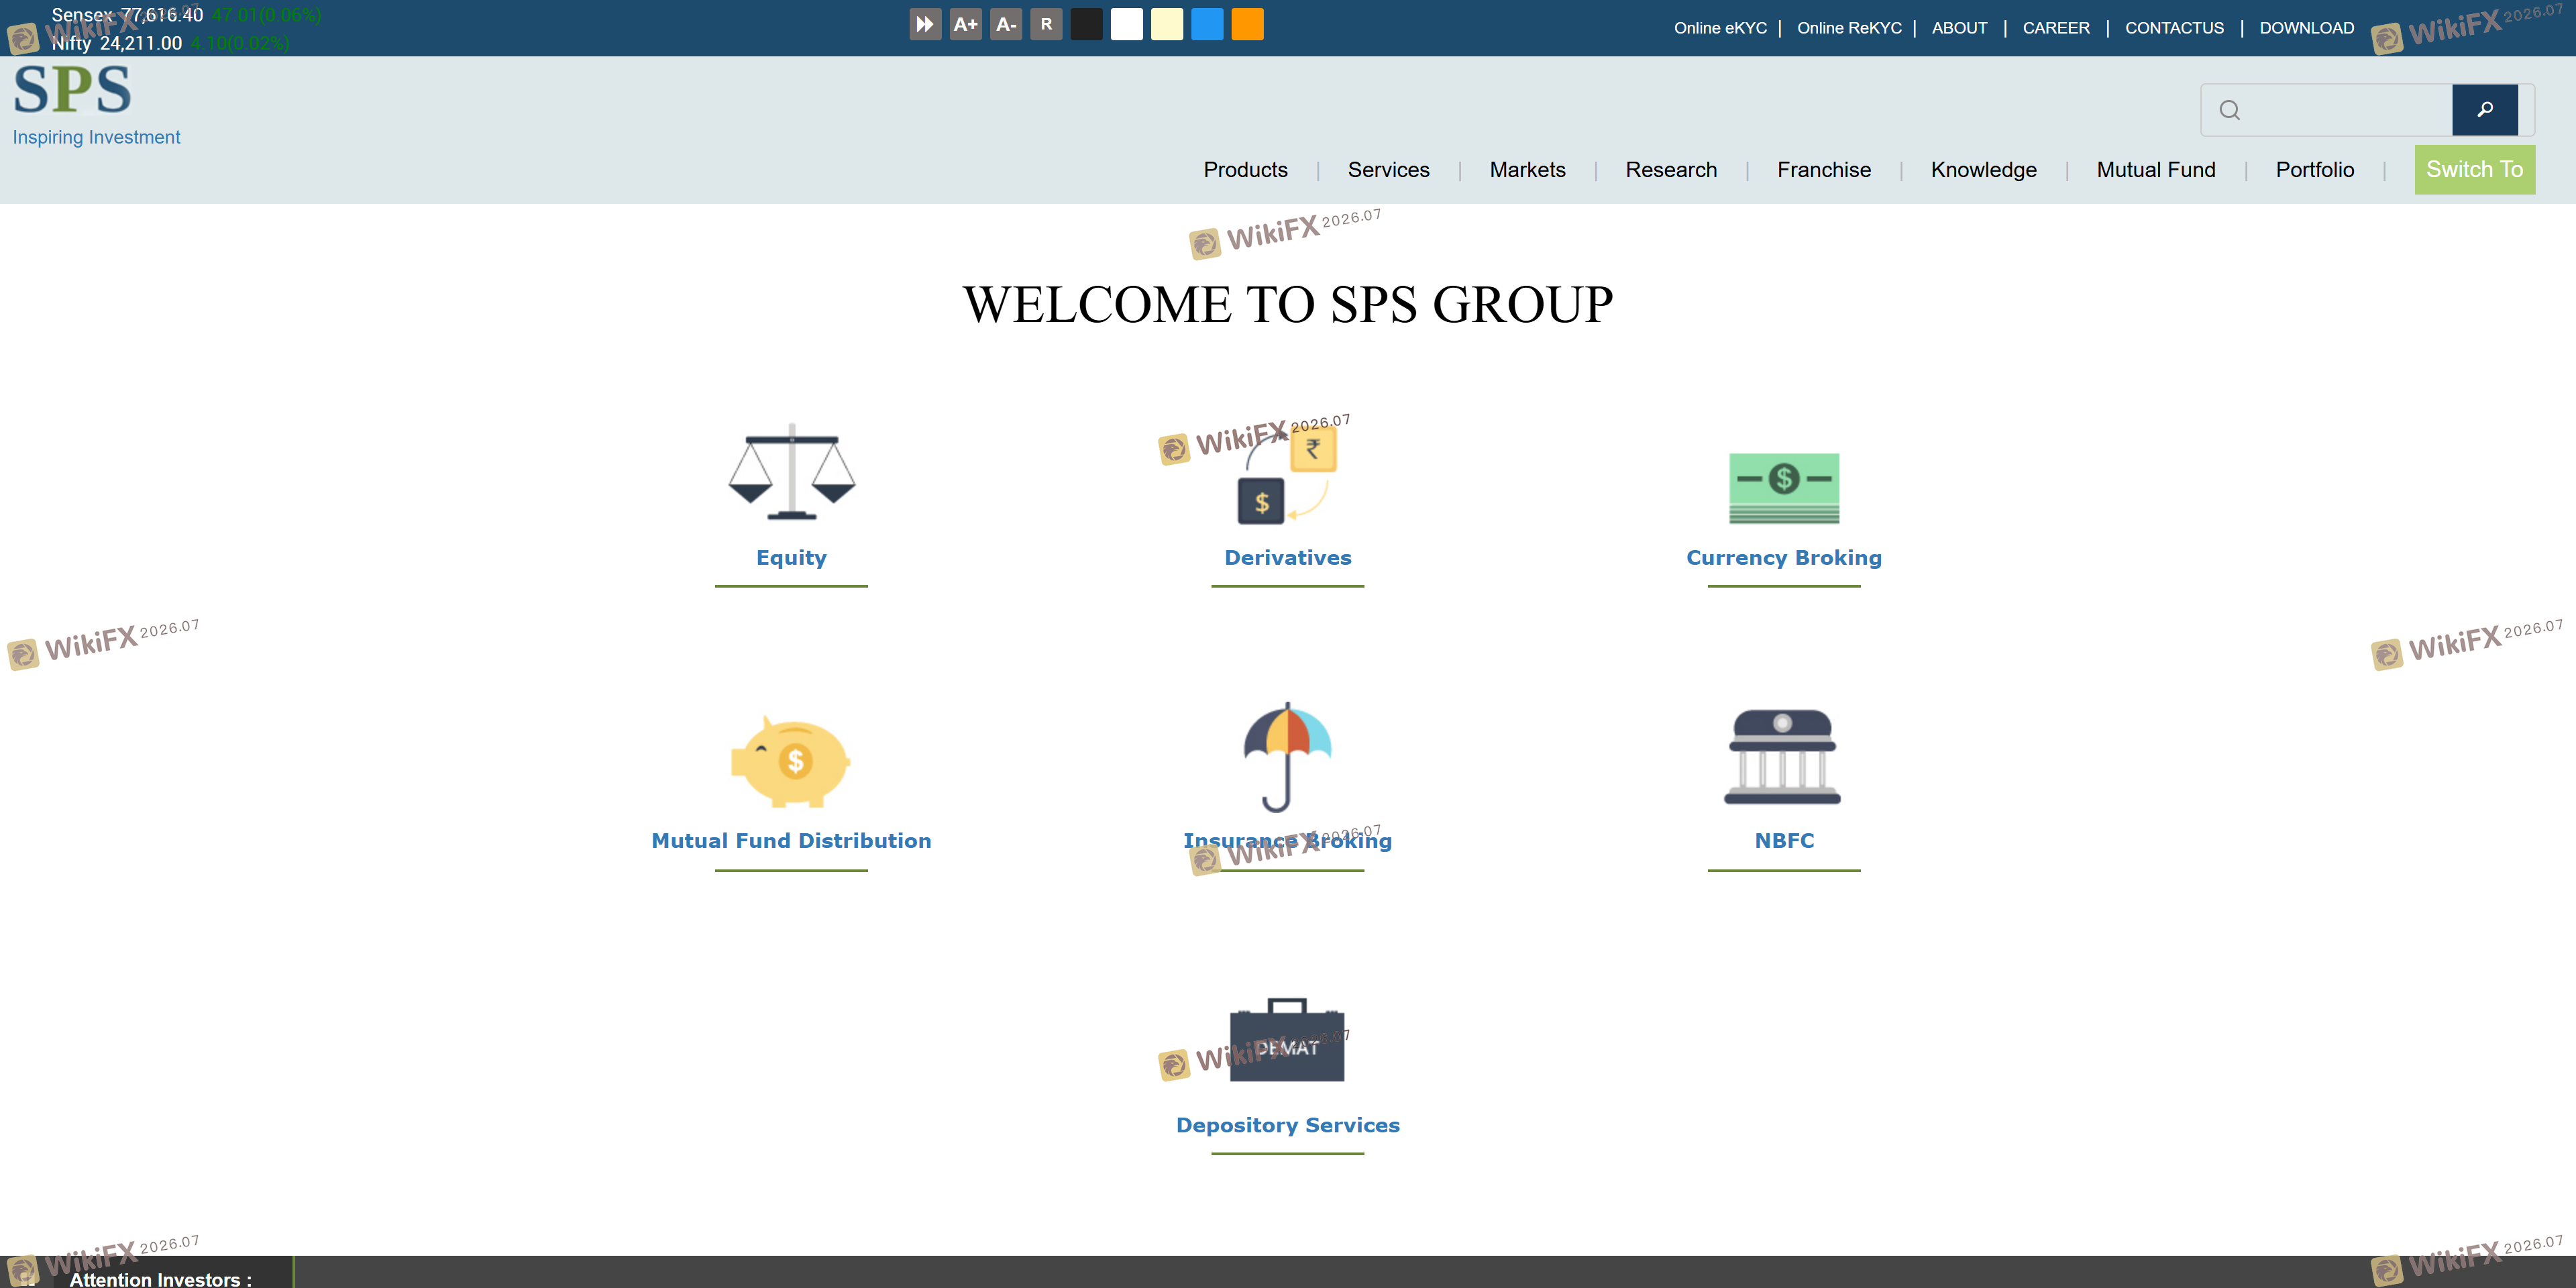Click the Insurance Broking umbrella icon
Viewport: 2576px width, 1288px height.
click(1288, 756)
